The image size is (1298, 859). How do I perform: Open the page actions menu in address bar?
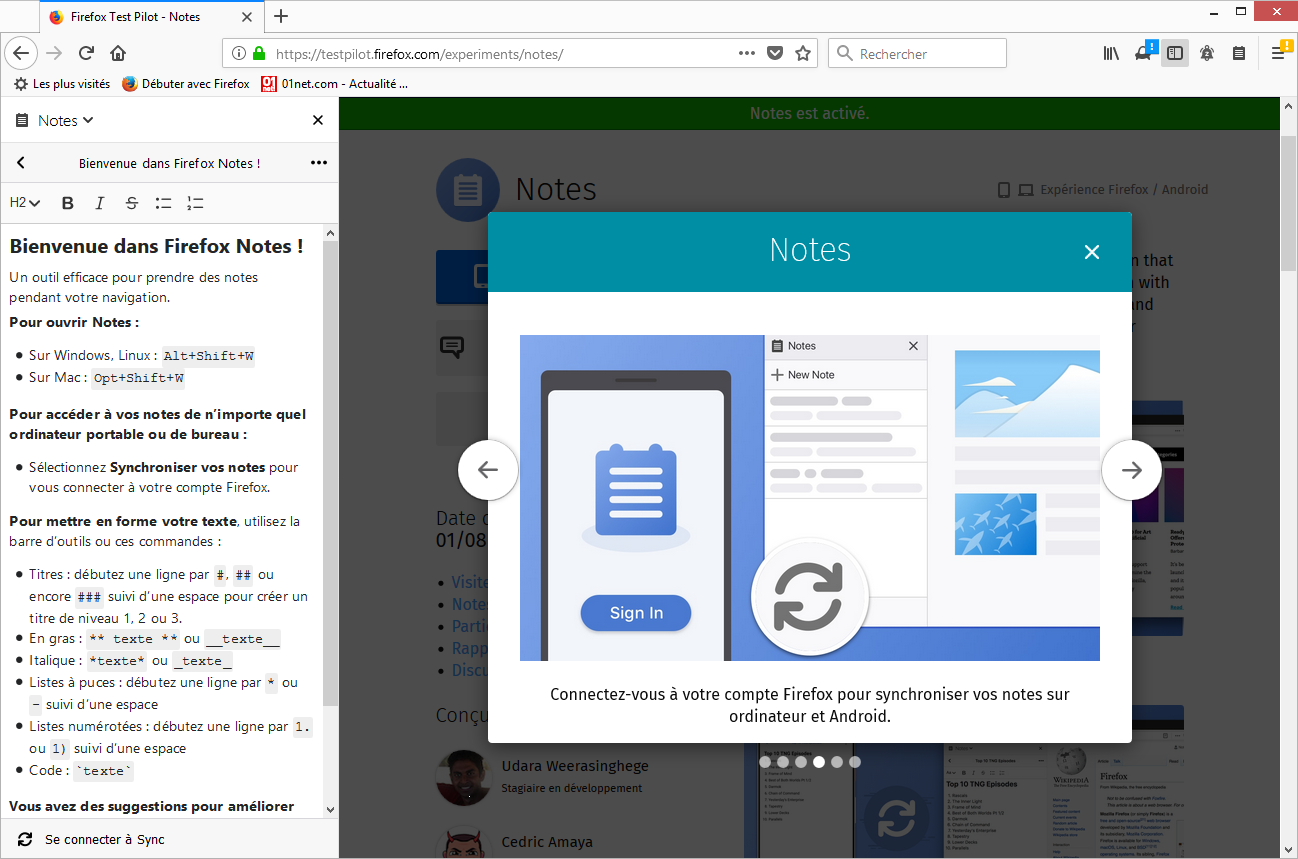tap(747, 53)
